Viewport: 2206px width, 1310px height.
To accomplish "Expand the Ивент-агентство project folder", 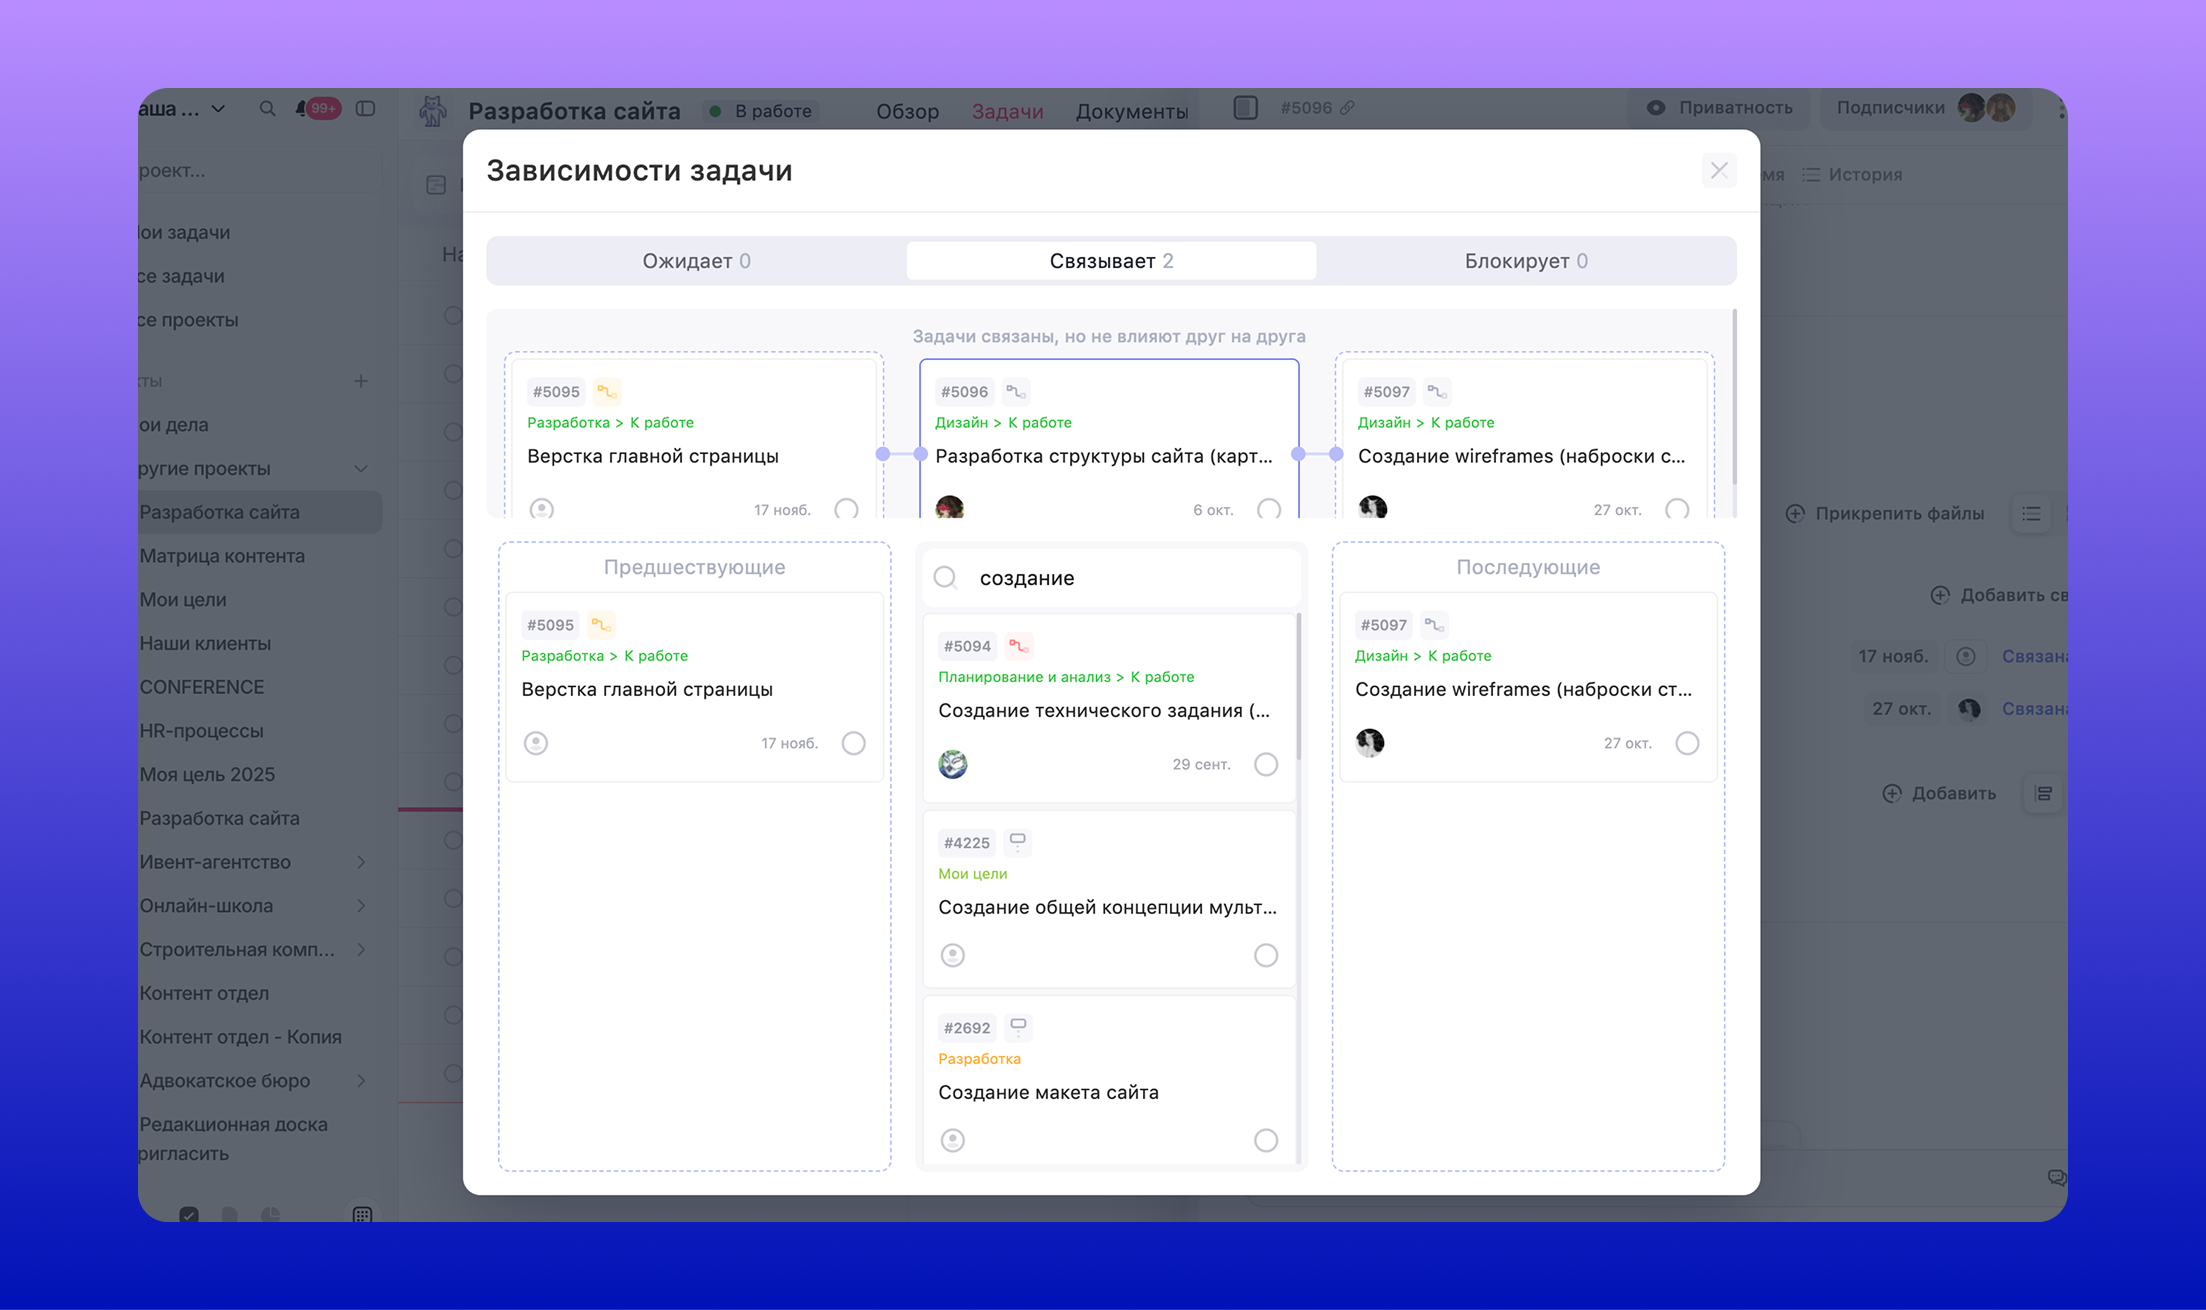I will click(x=361, y=862).
